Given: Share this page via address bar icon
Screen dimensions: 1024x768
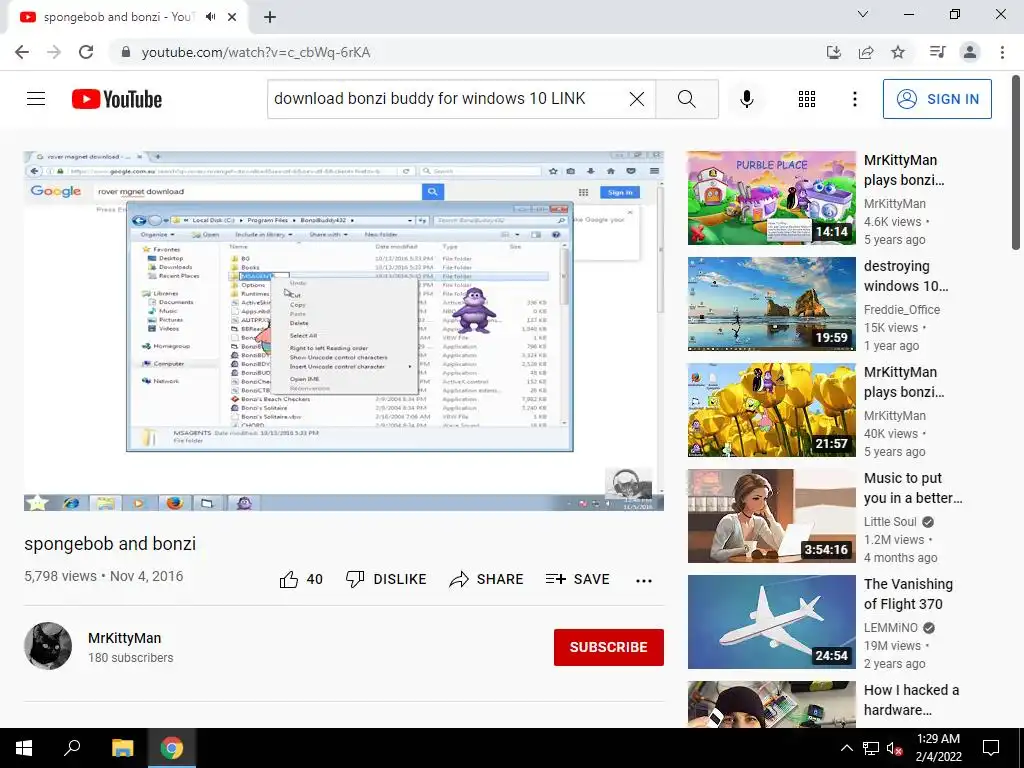Looking at the screenshot, I should click(x=866, y=52).
